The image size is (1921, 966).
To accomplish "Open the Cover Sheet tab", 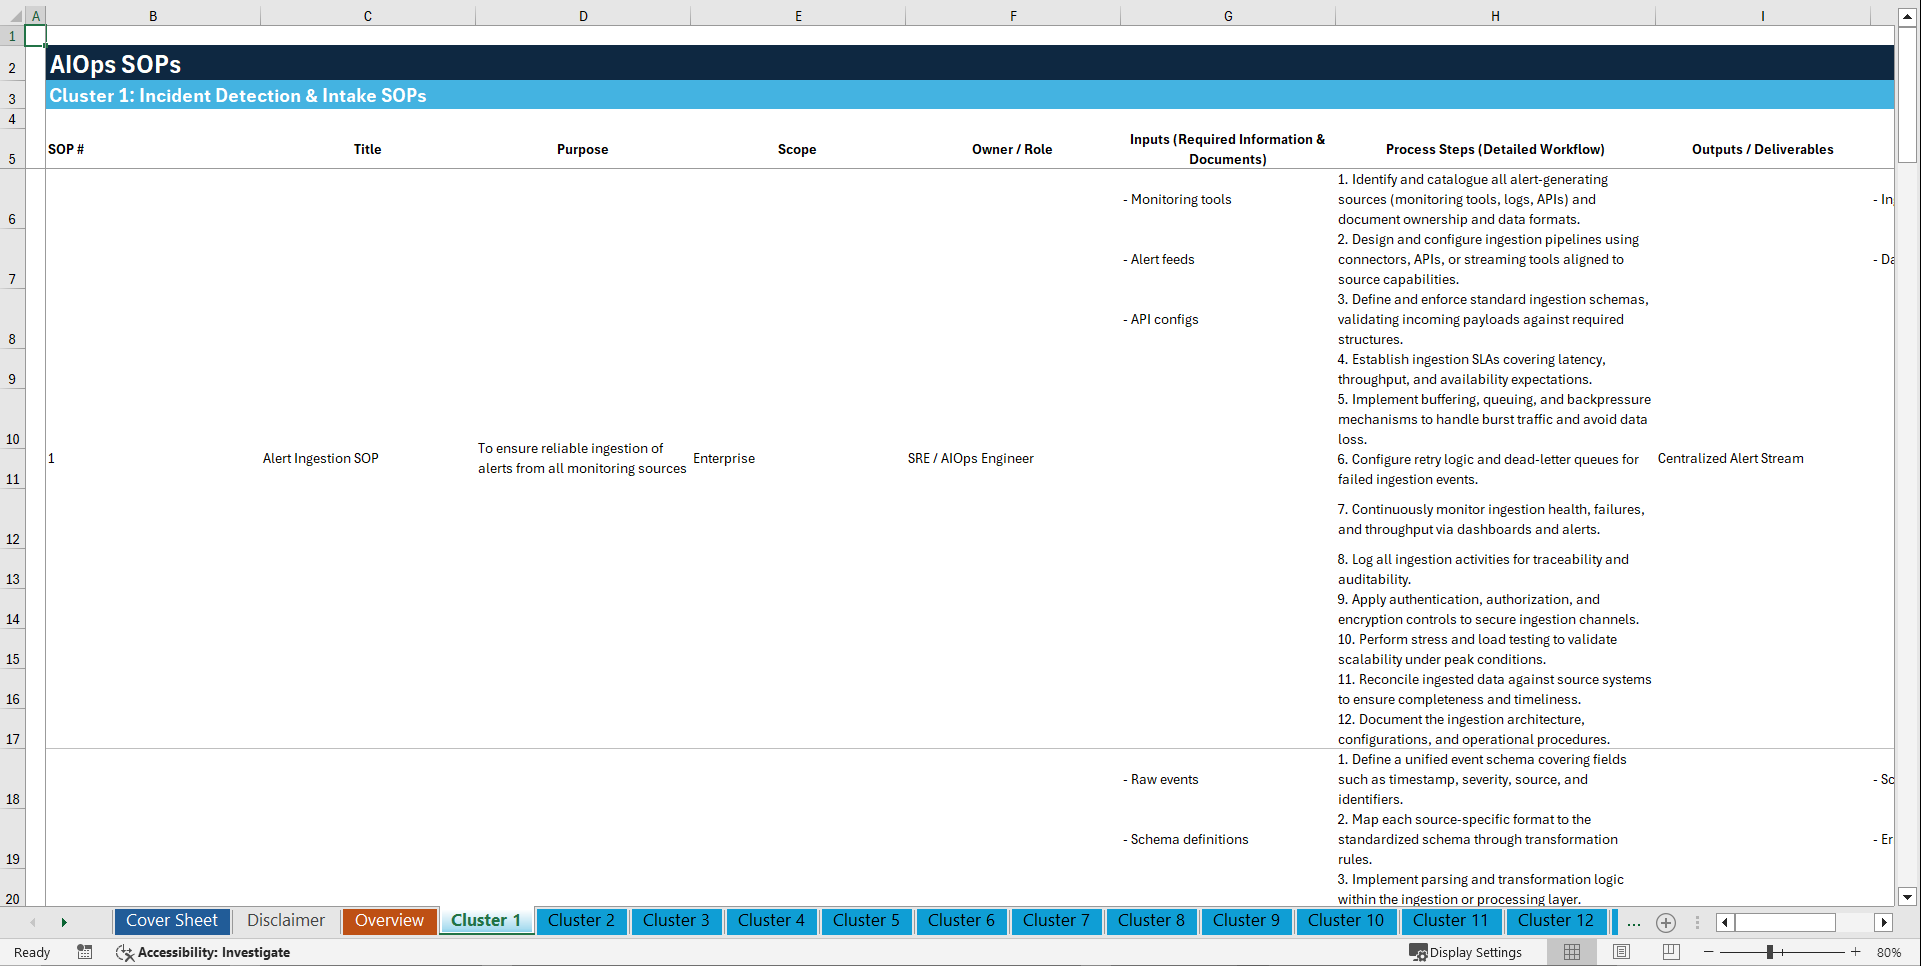I will point(171,921).
